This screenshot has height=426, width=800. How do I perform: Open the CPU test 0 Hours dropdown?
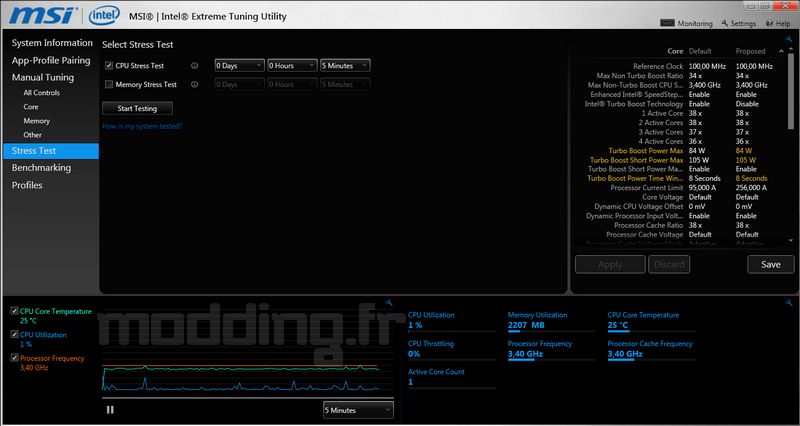click(x=292, y=66)
